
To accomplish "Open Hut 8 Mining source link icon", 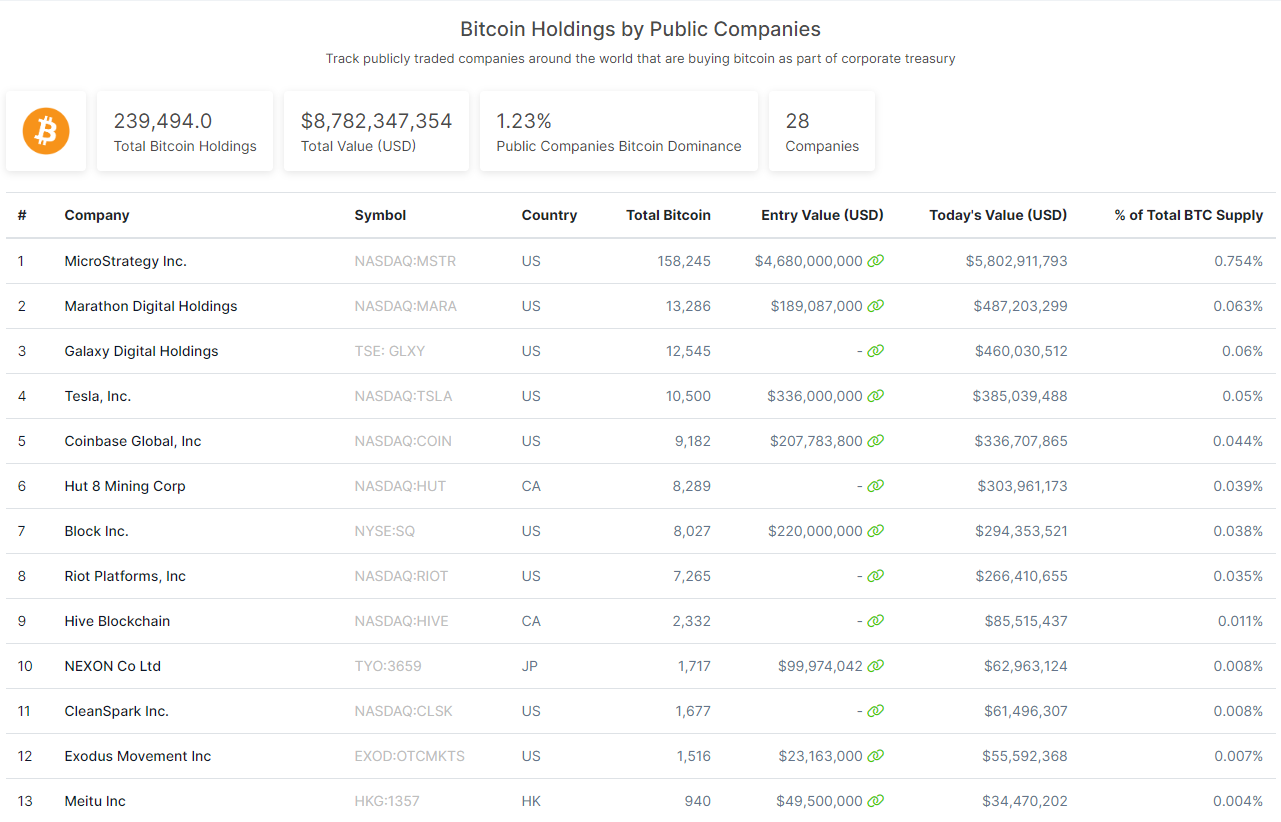I will pyautogui.click(x=875, y=486).
